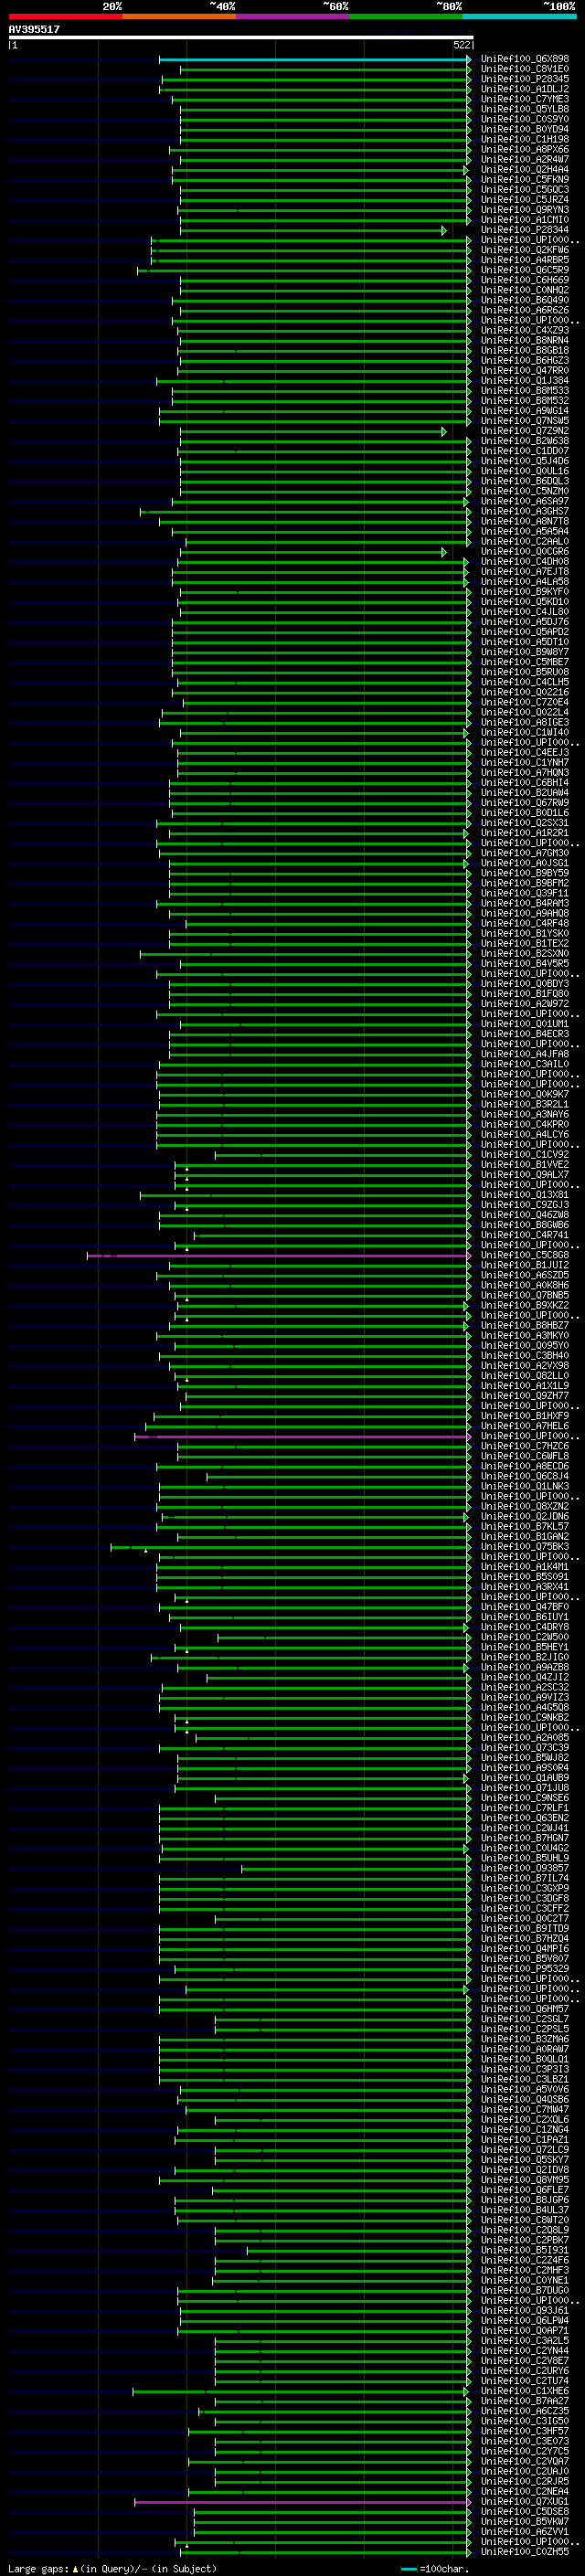Click hit label UniRef100_Q9ALX7
585x2576 pixels.
tap(524, 1175)
